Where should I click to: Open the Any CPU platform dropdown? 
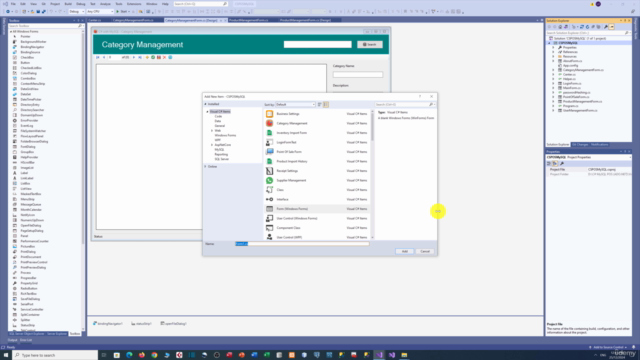pyautogui.click(x=100, y=11)
